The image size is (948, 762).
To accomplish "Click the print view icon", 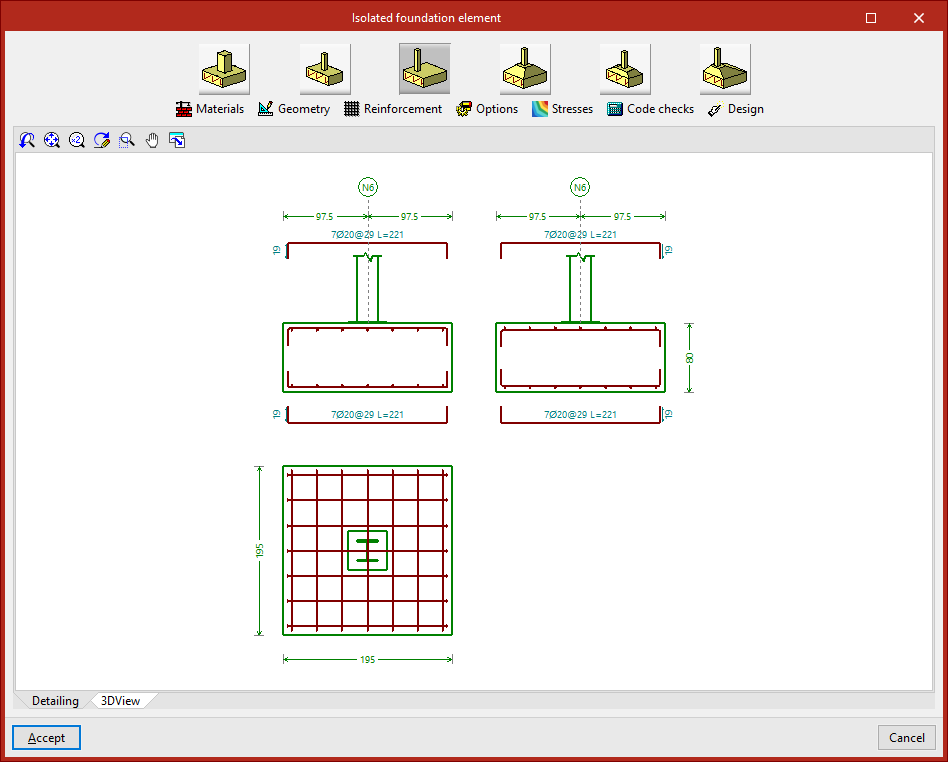I will pyautogui.click(x=177, y=140).
